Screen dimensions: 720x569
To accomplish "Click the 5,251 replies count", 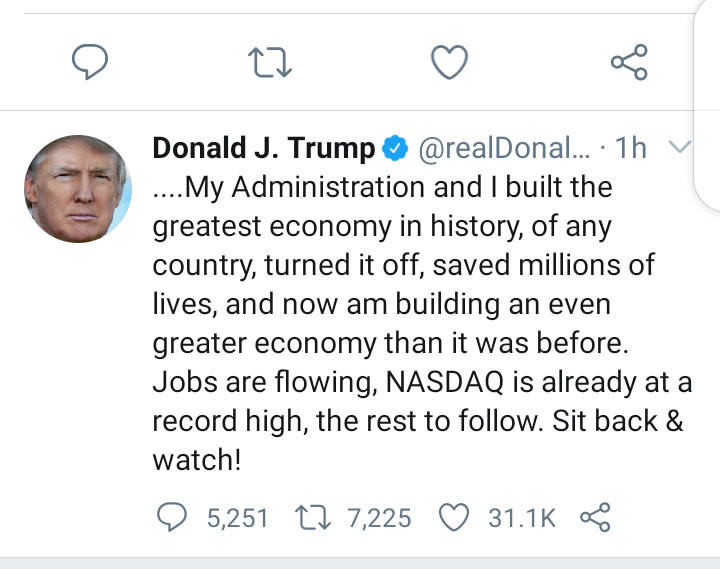I will click(237, 518).
